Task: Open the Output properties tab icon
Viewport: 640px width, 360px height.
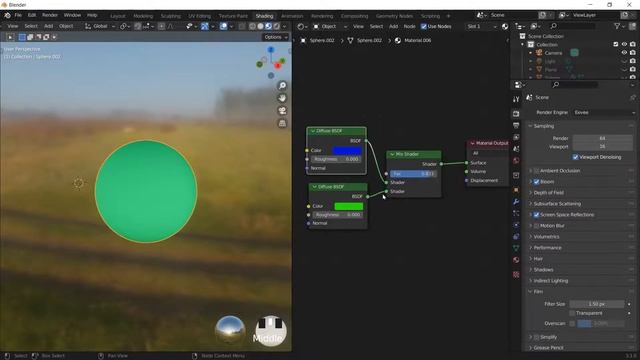Action: click(516, 125)
